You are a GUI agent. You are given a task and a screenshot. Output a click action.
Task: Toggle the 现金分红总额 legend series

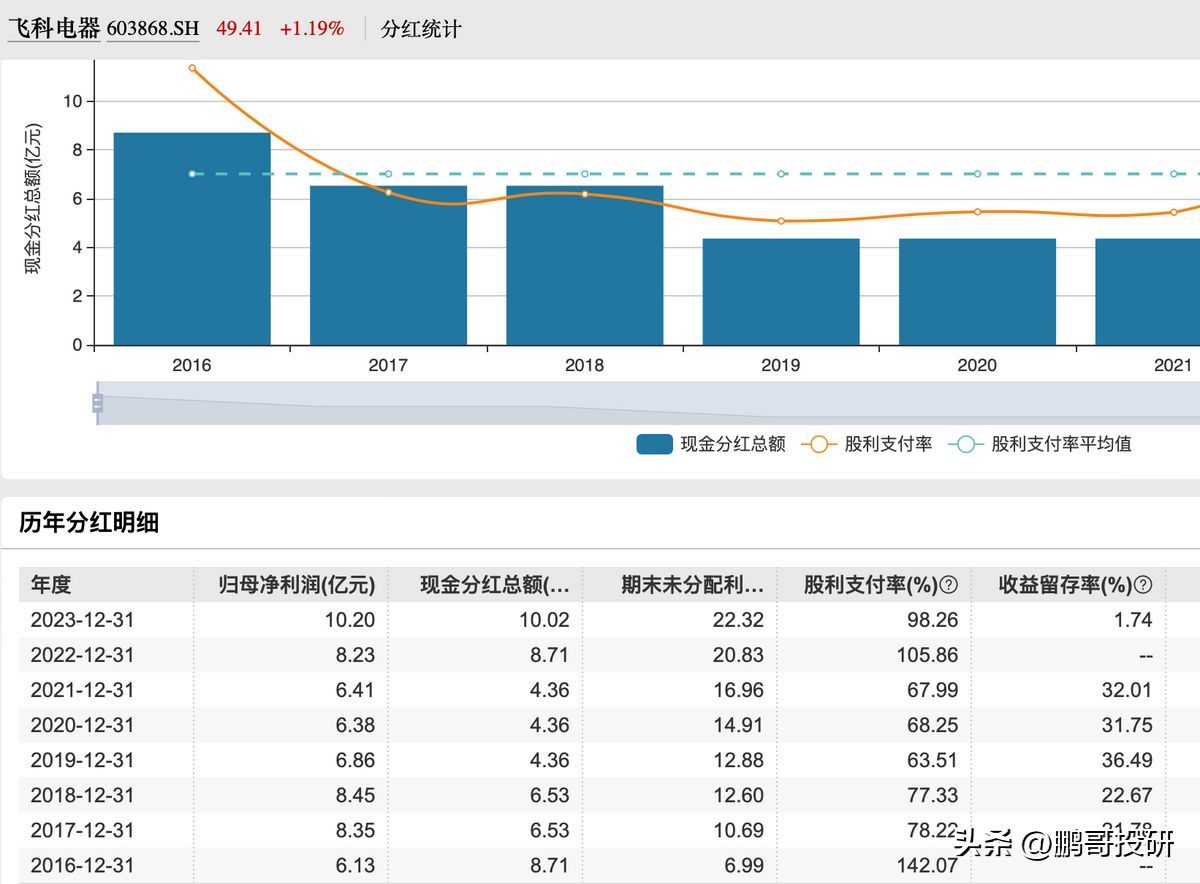[711, 444]
